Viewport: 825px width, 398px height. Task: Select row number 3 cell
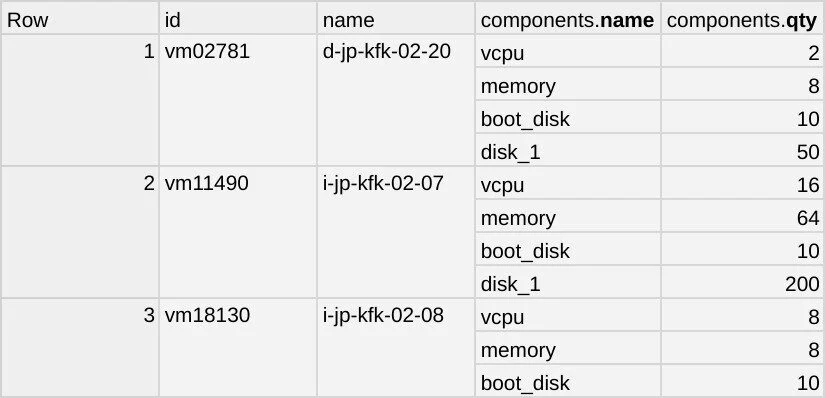click(79, 347)
